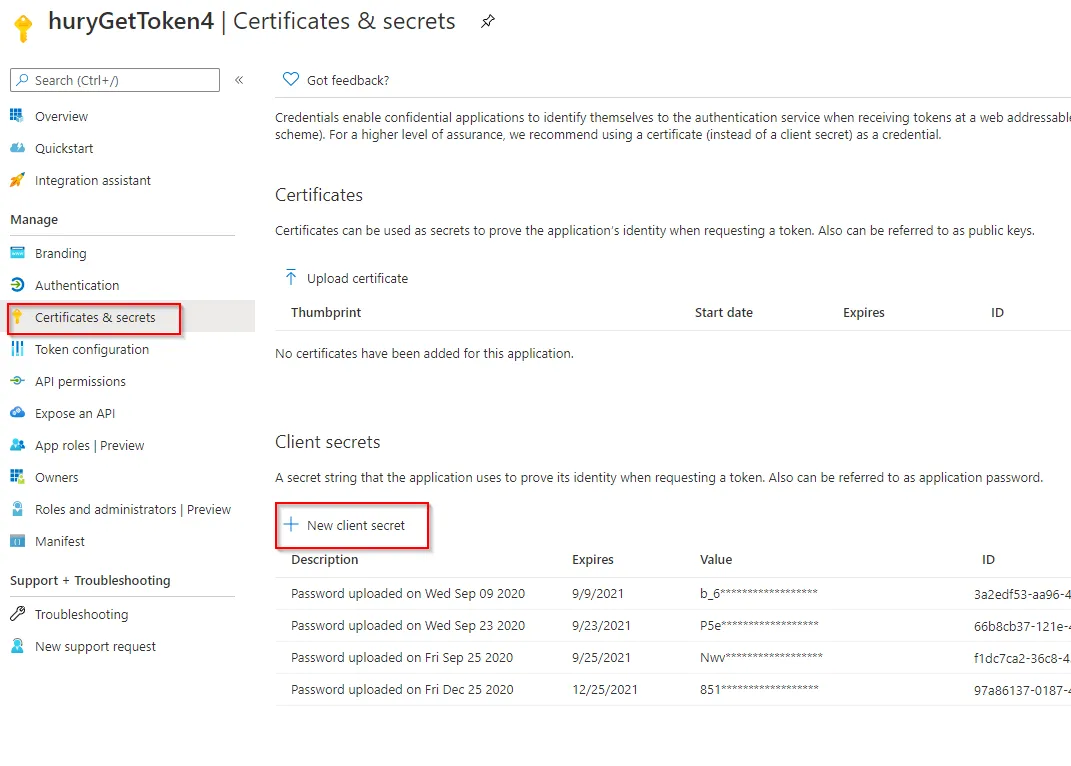Viewport: 1071px width, 766px height.
Task: Open API permissions page
Action: point(81,381)
